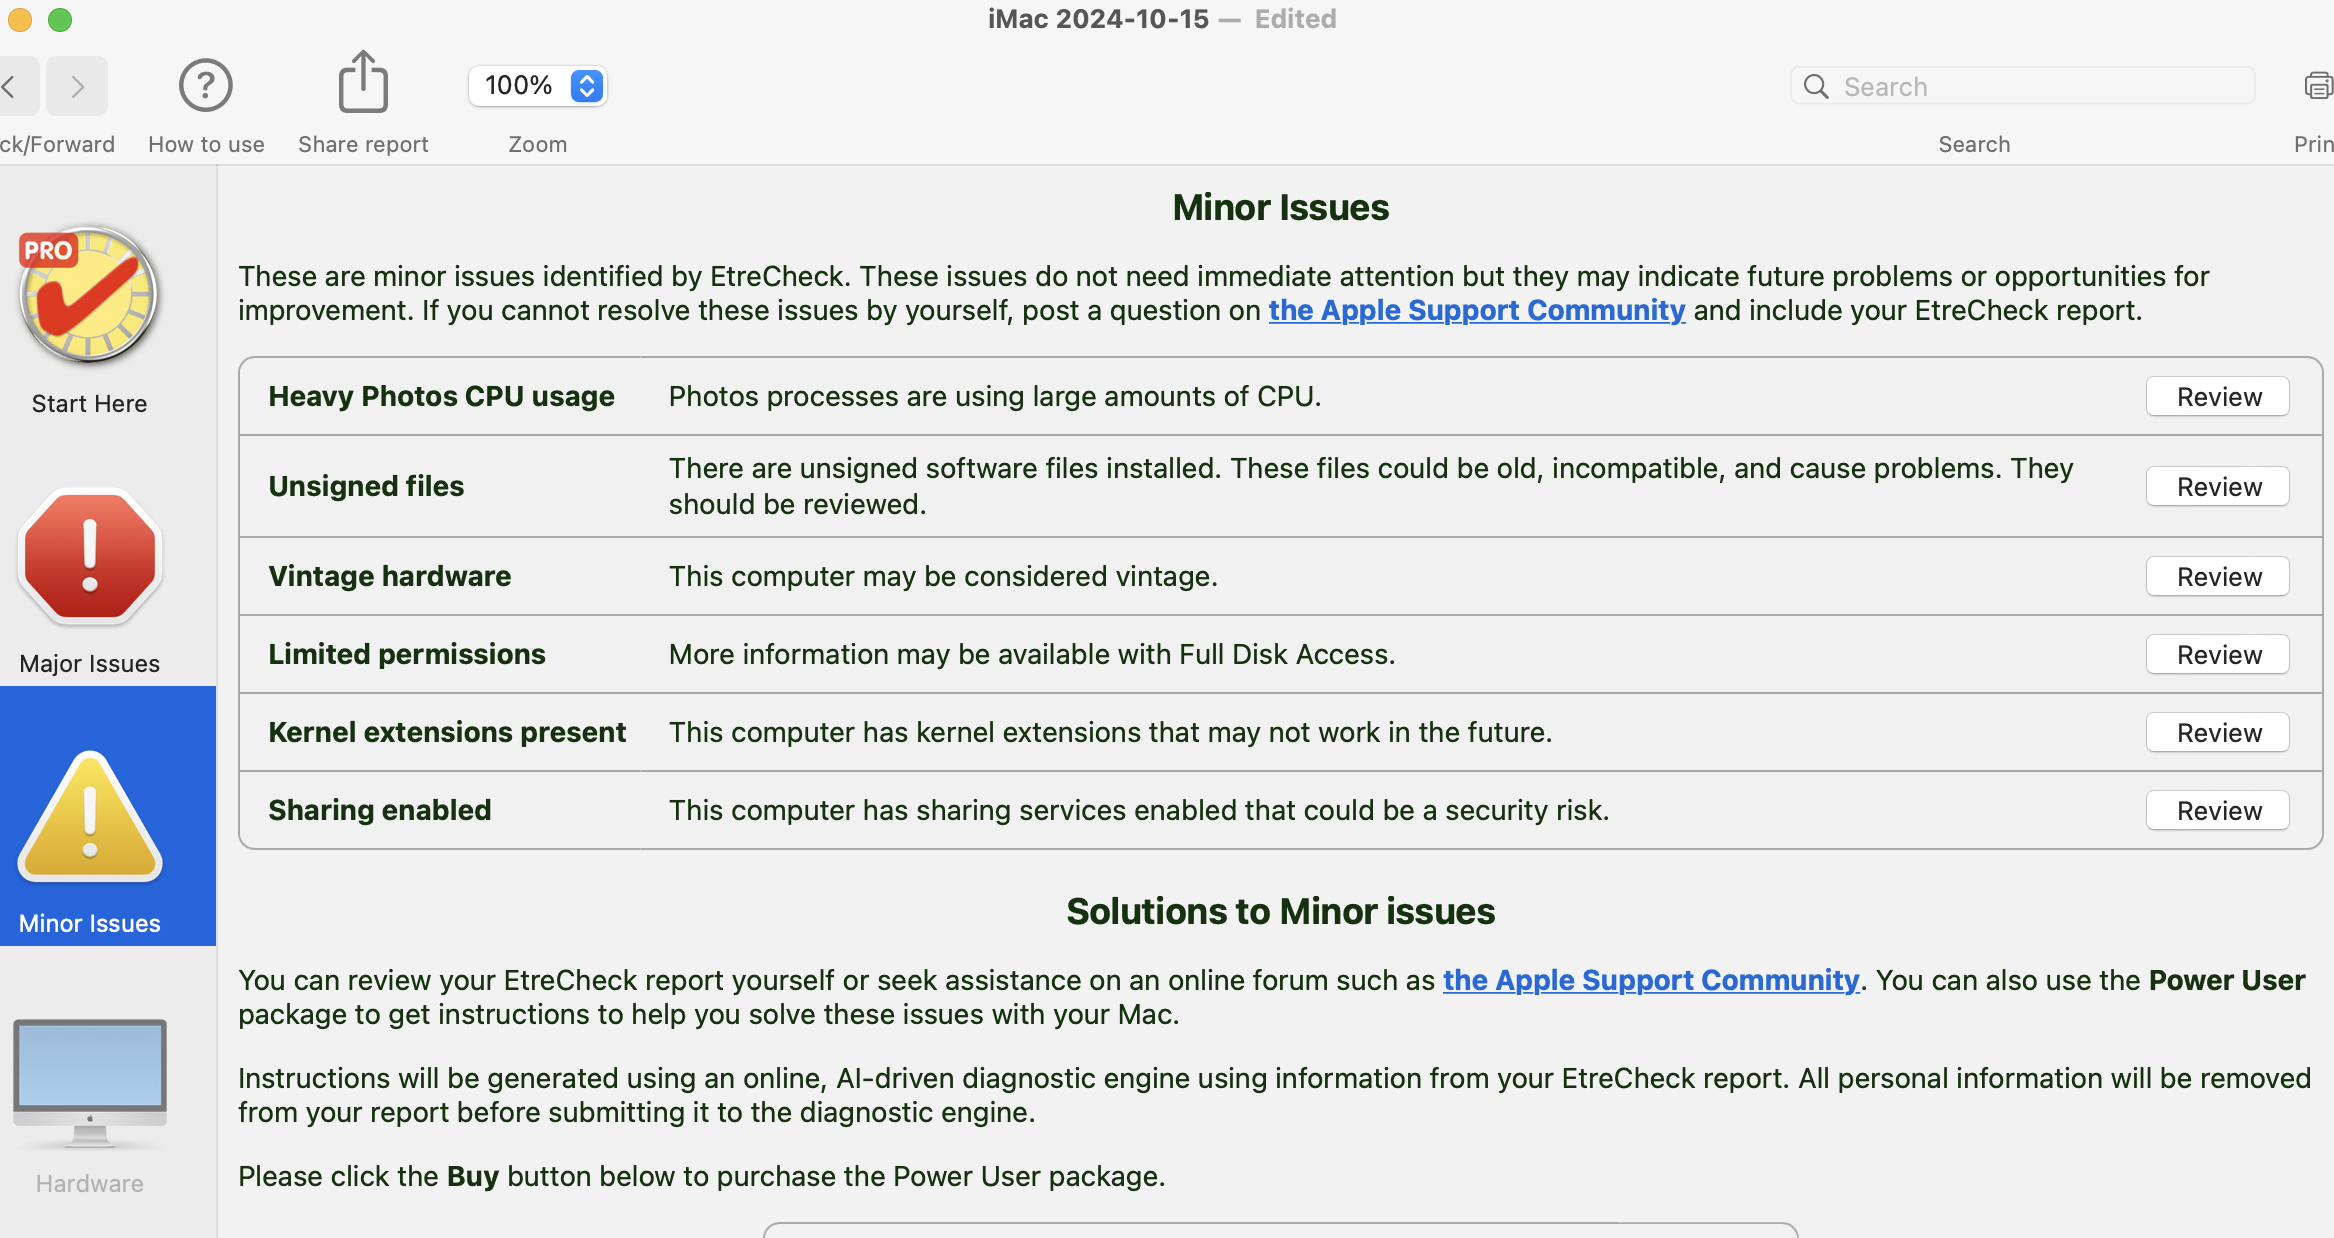
Task: Click the green fullscreen window button
Action: coord(60,20)
